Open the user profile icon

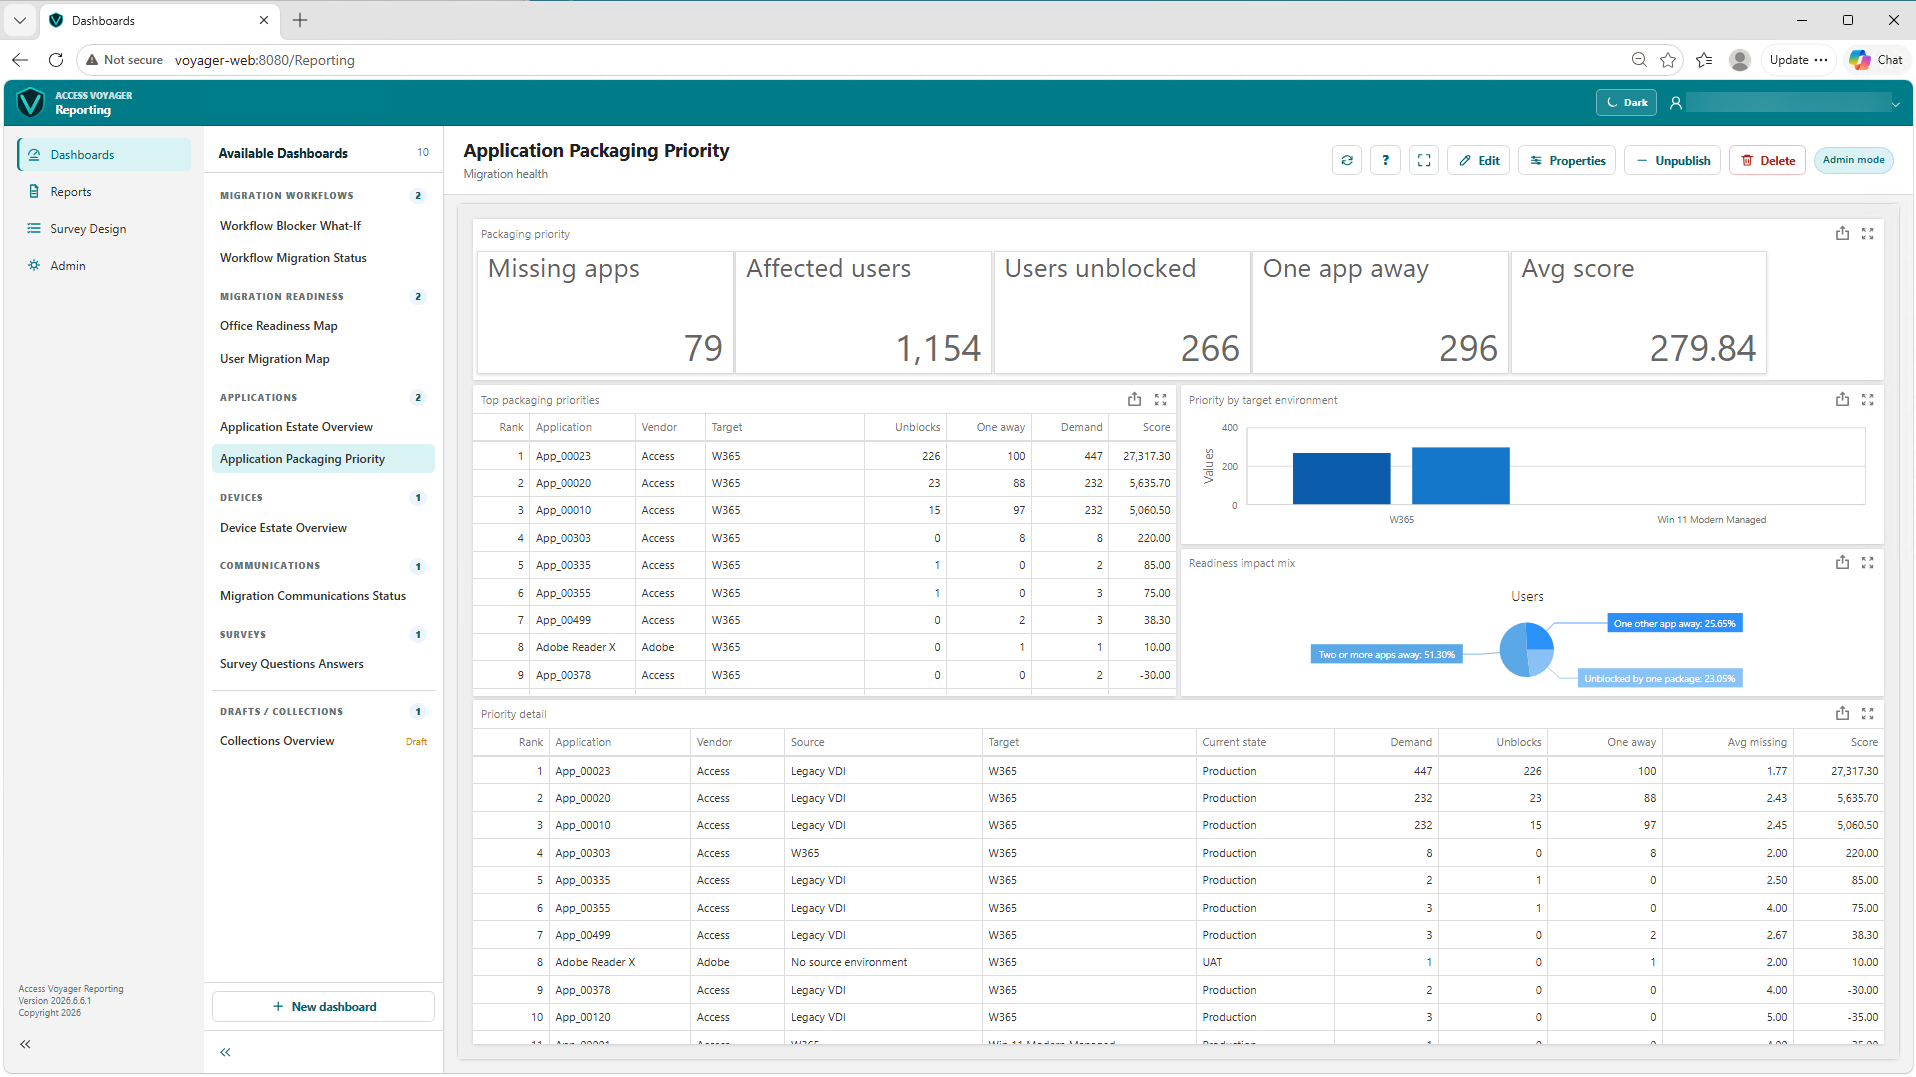(1676, 102)
